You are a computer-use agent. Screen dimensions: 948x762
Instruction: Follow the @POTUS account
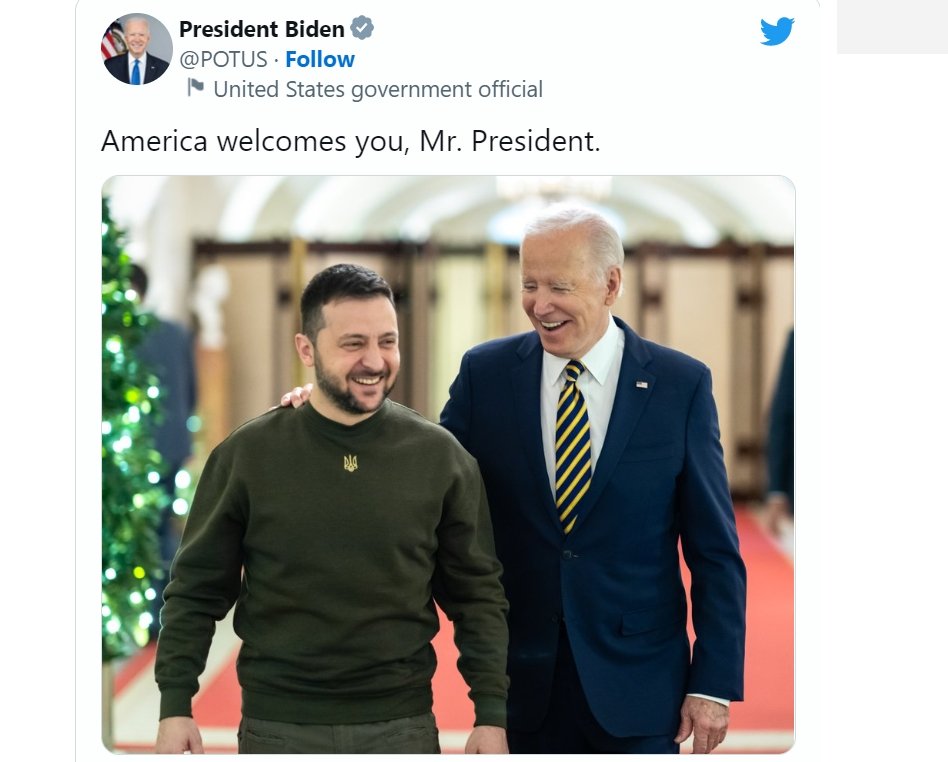click(x=320, y=59)
